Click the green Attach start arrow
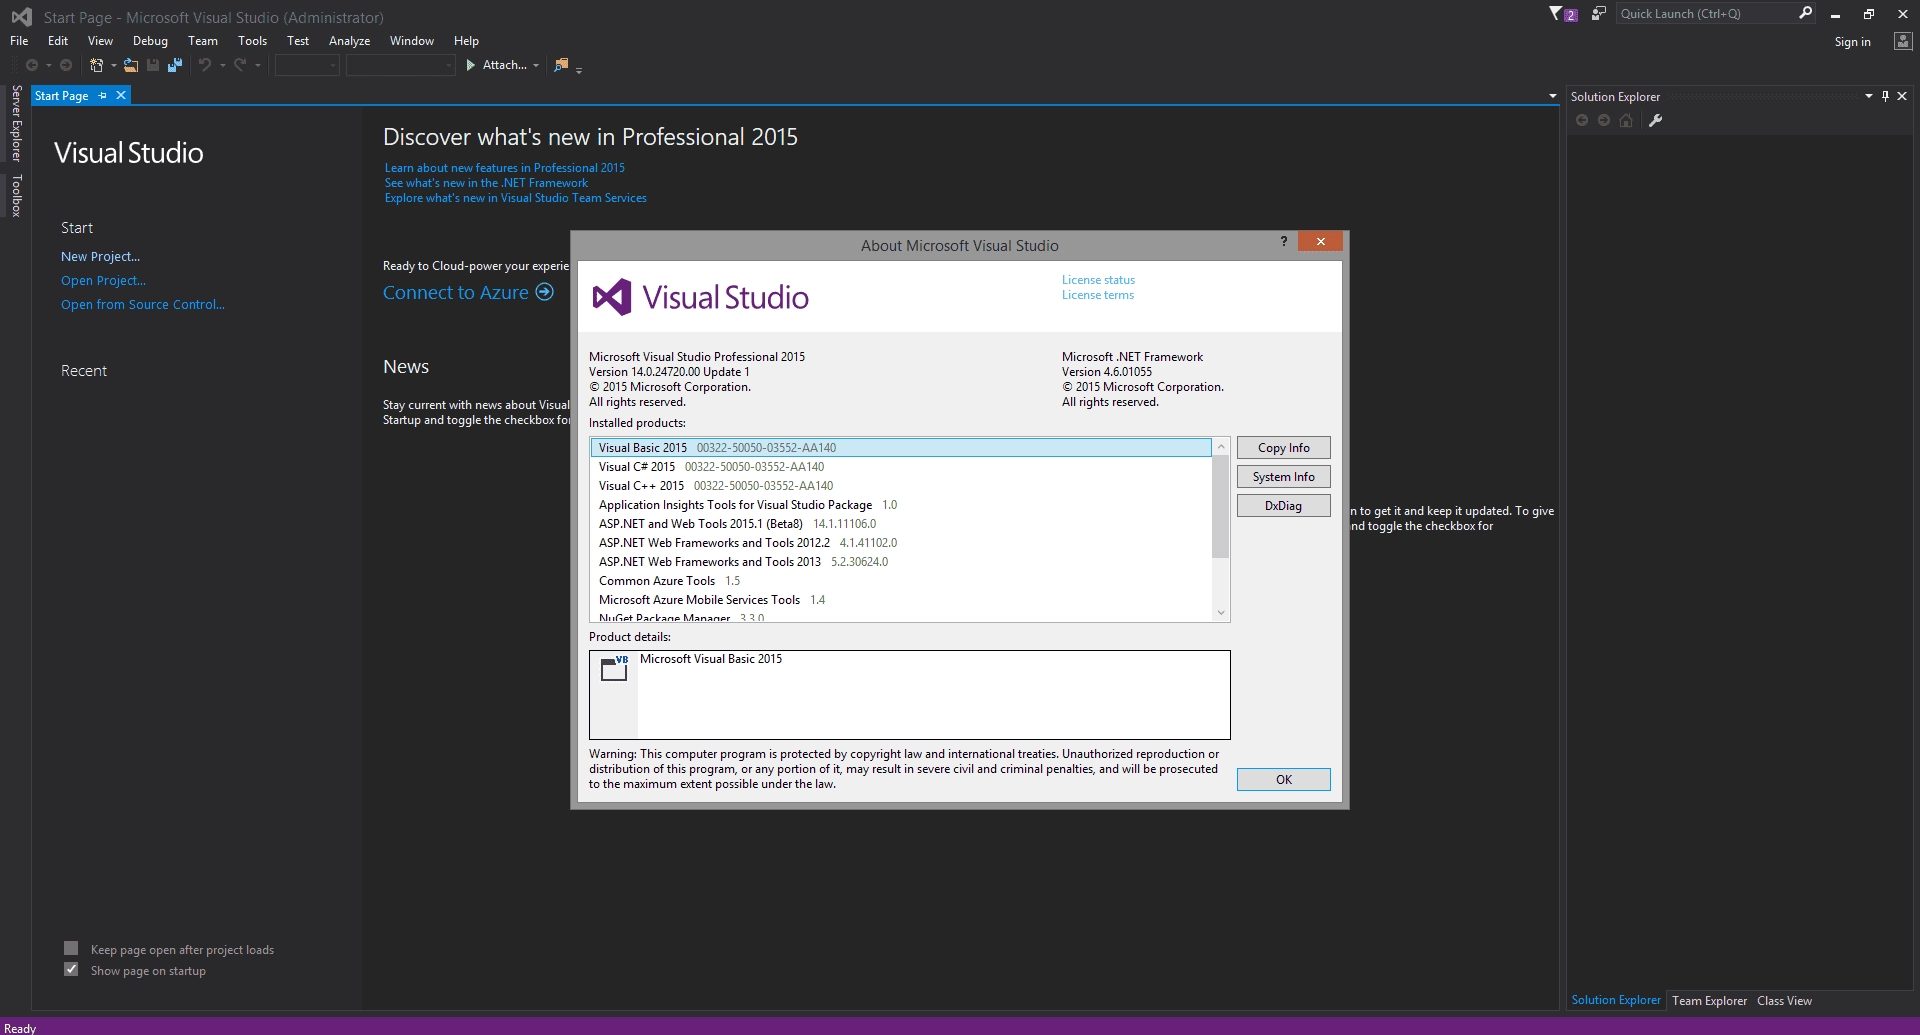This screenshot has height=1035, width=1920. click(x=470, y=65)
